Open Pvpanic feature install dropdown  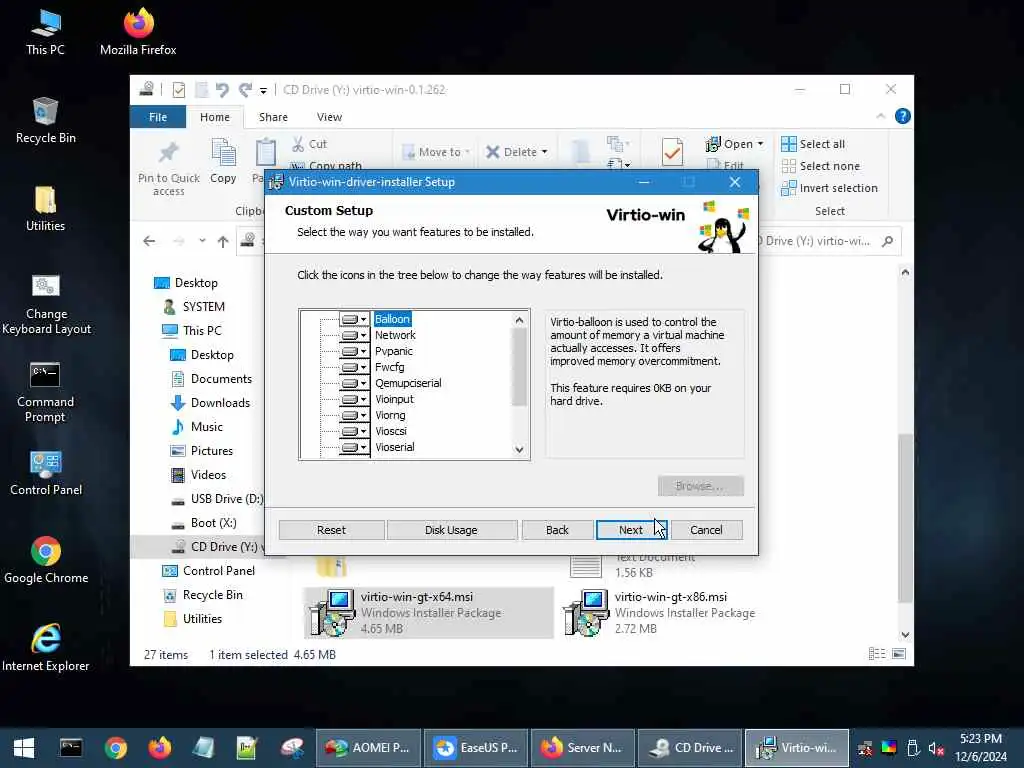coord(355,351)
